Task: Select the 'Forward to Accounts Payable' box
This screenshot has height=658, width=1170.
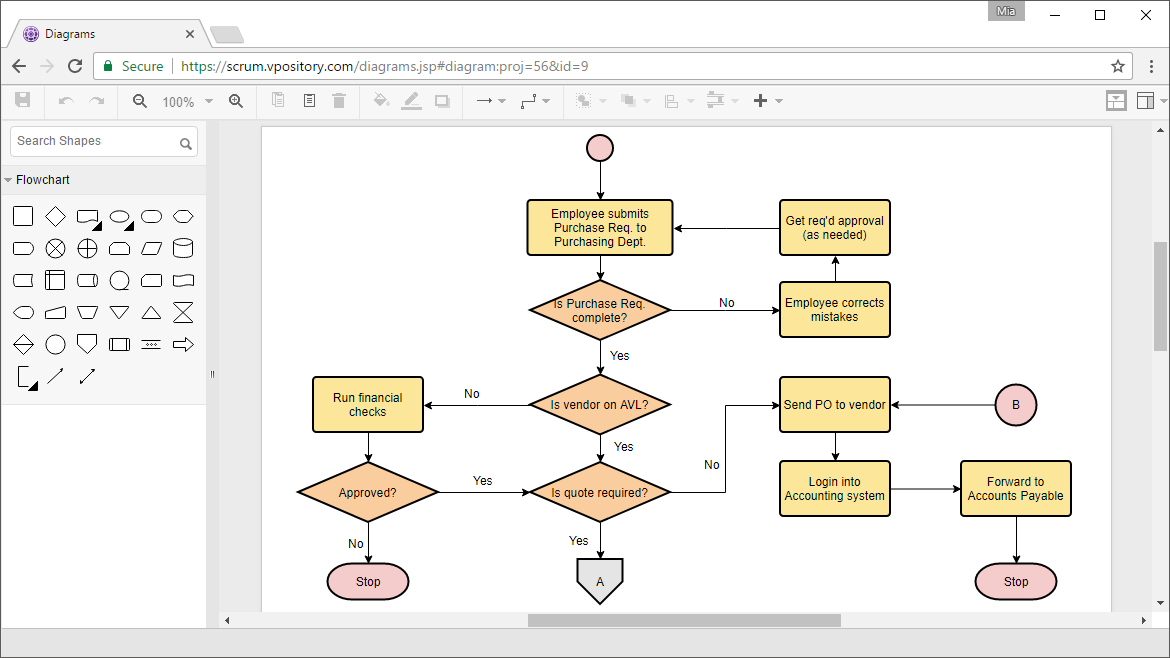Action: coord(1016,489)
